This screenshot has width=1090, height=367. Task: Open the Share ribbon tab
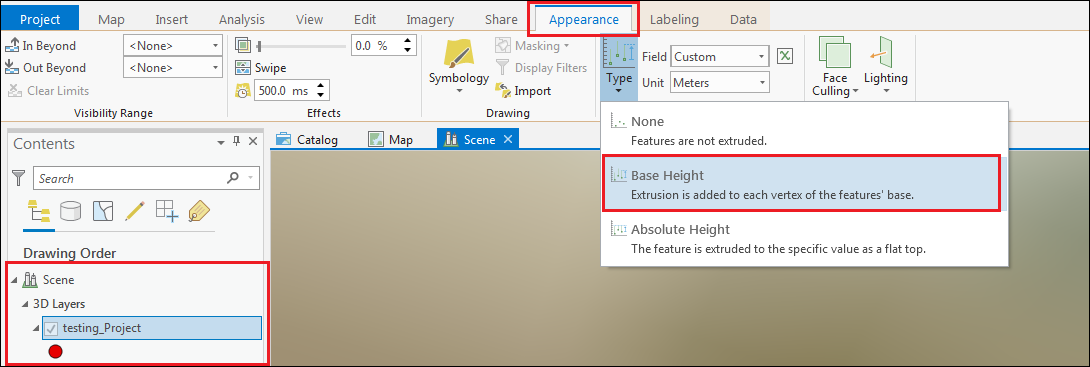(x=501, y=19)
